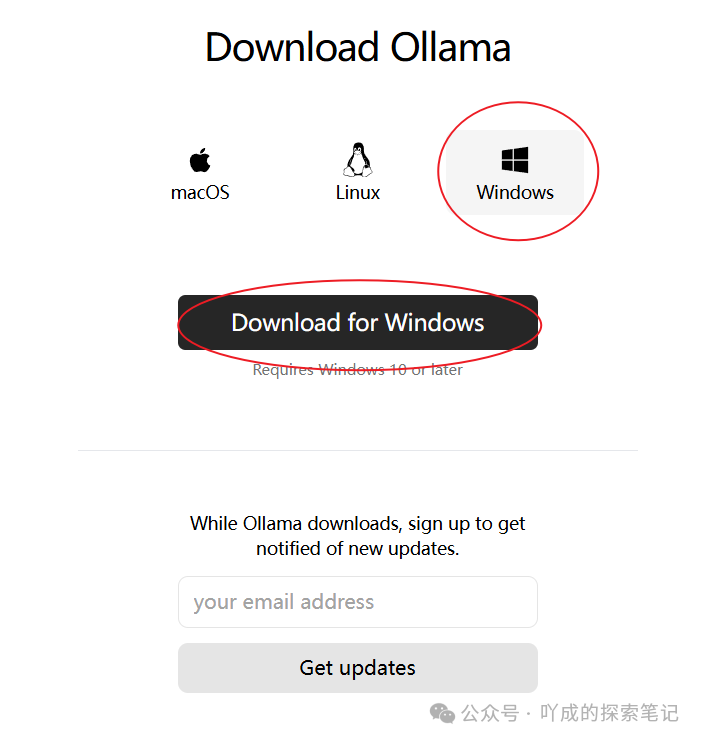Click the horizontal divider line
Screen dimensions: 701x741
point(358,450)
